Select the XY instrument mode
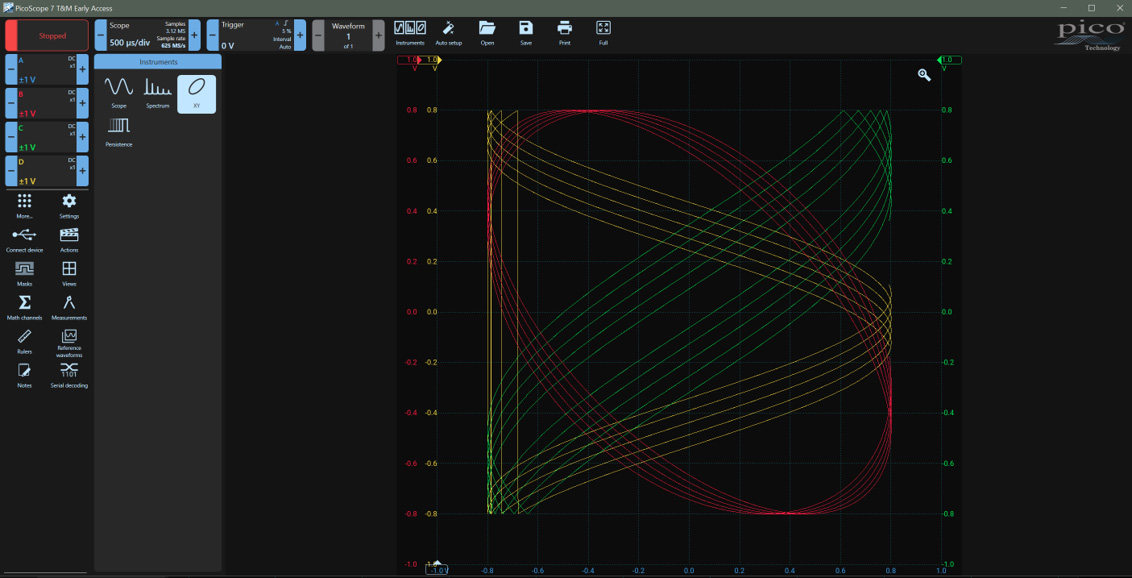The width and height of the screenshot is (1132, 578). [x=196, y=93]
